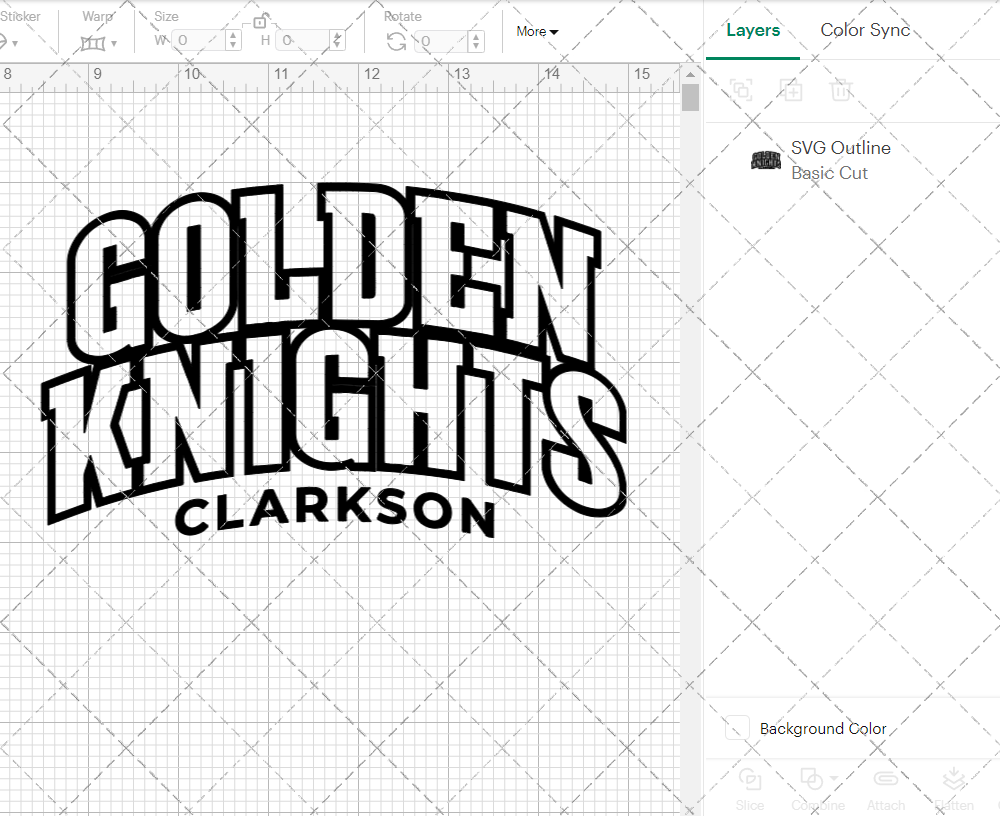Switch to the Color Sync tab
Viewport: 1000px width, 816px height.
click(865, 30)
